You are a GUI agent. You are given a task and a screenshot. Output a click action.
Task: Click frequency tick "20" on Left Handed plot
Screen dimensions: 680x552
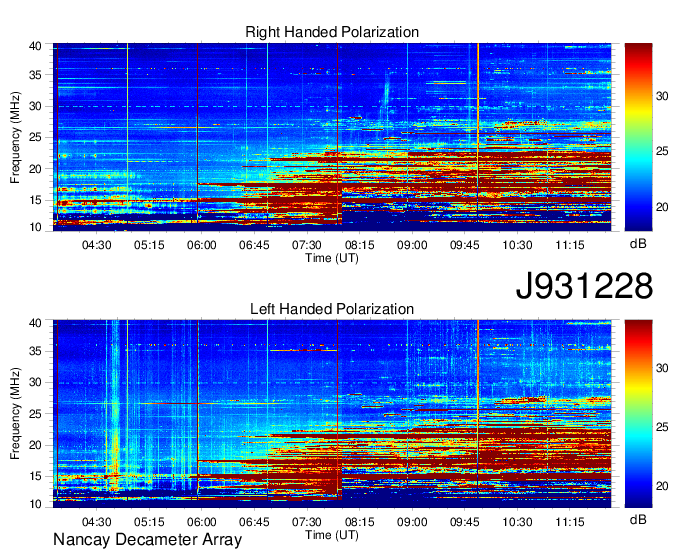pyautogui.click(x=35, y=445)
